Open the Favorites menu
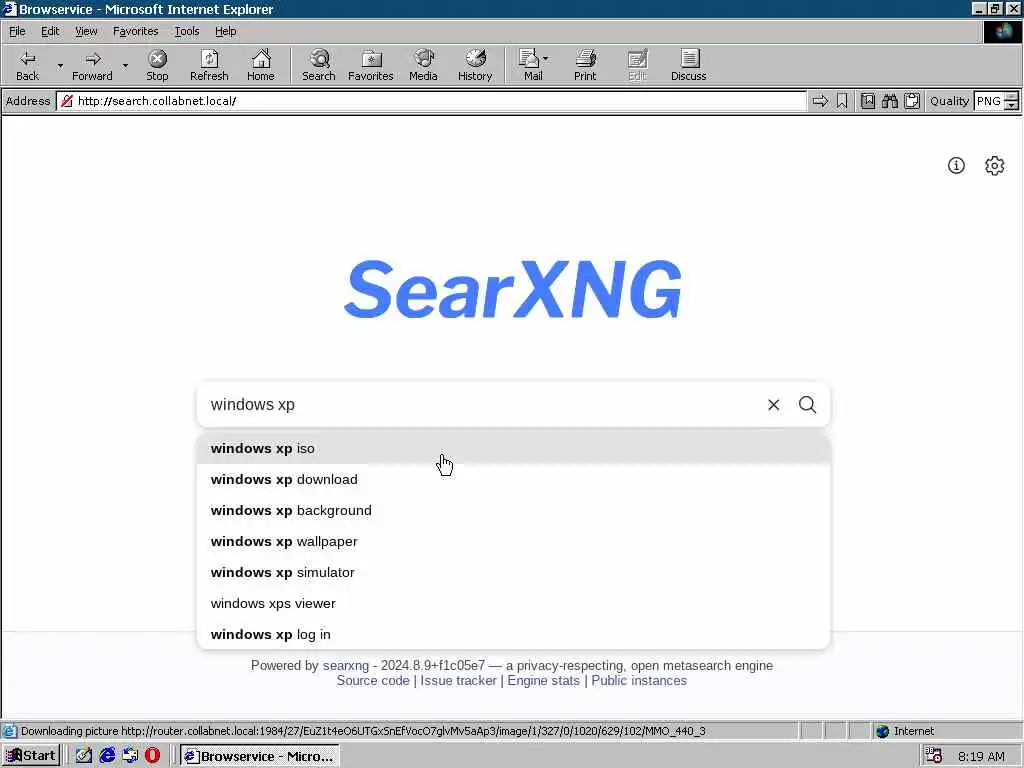The image size is (1024, 768). [x=135, y=31]
